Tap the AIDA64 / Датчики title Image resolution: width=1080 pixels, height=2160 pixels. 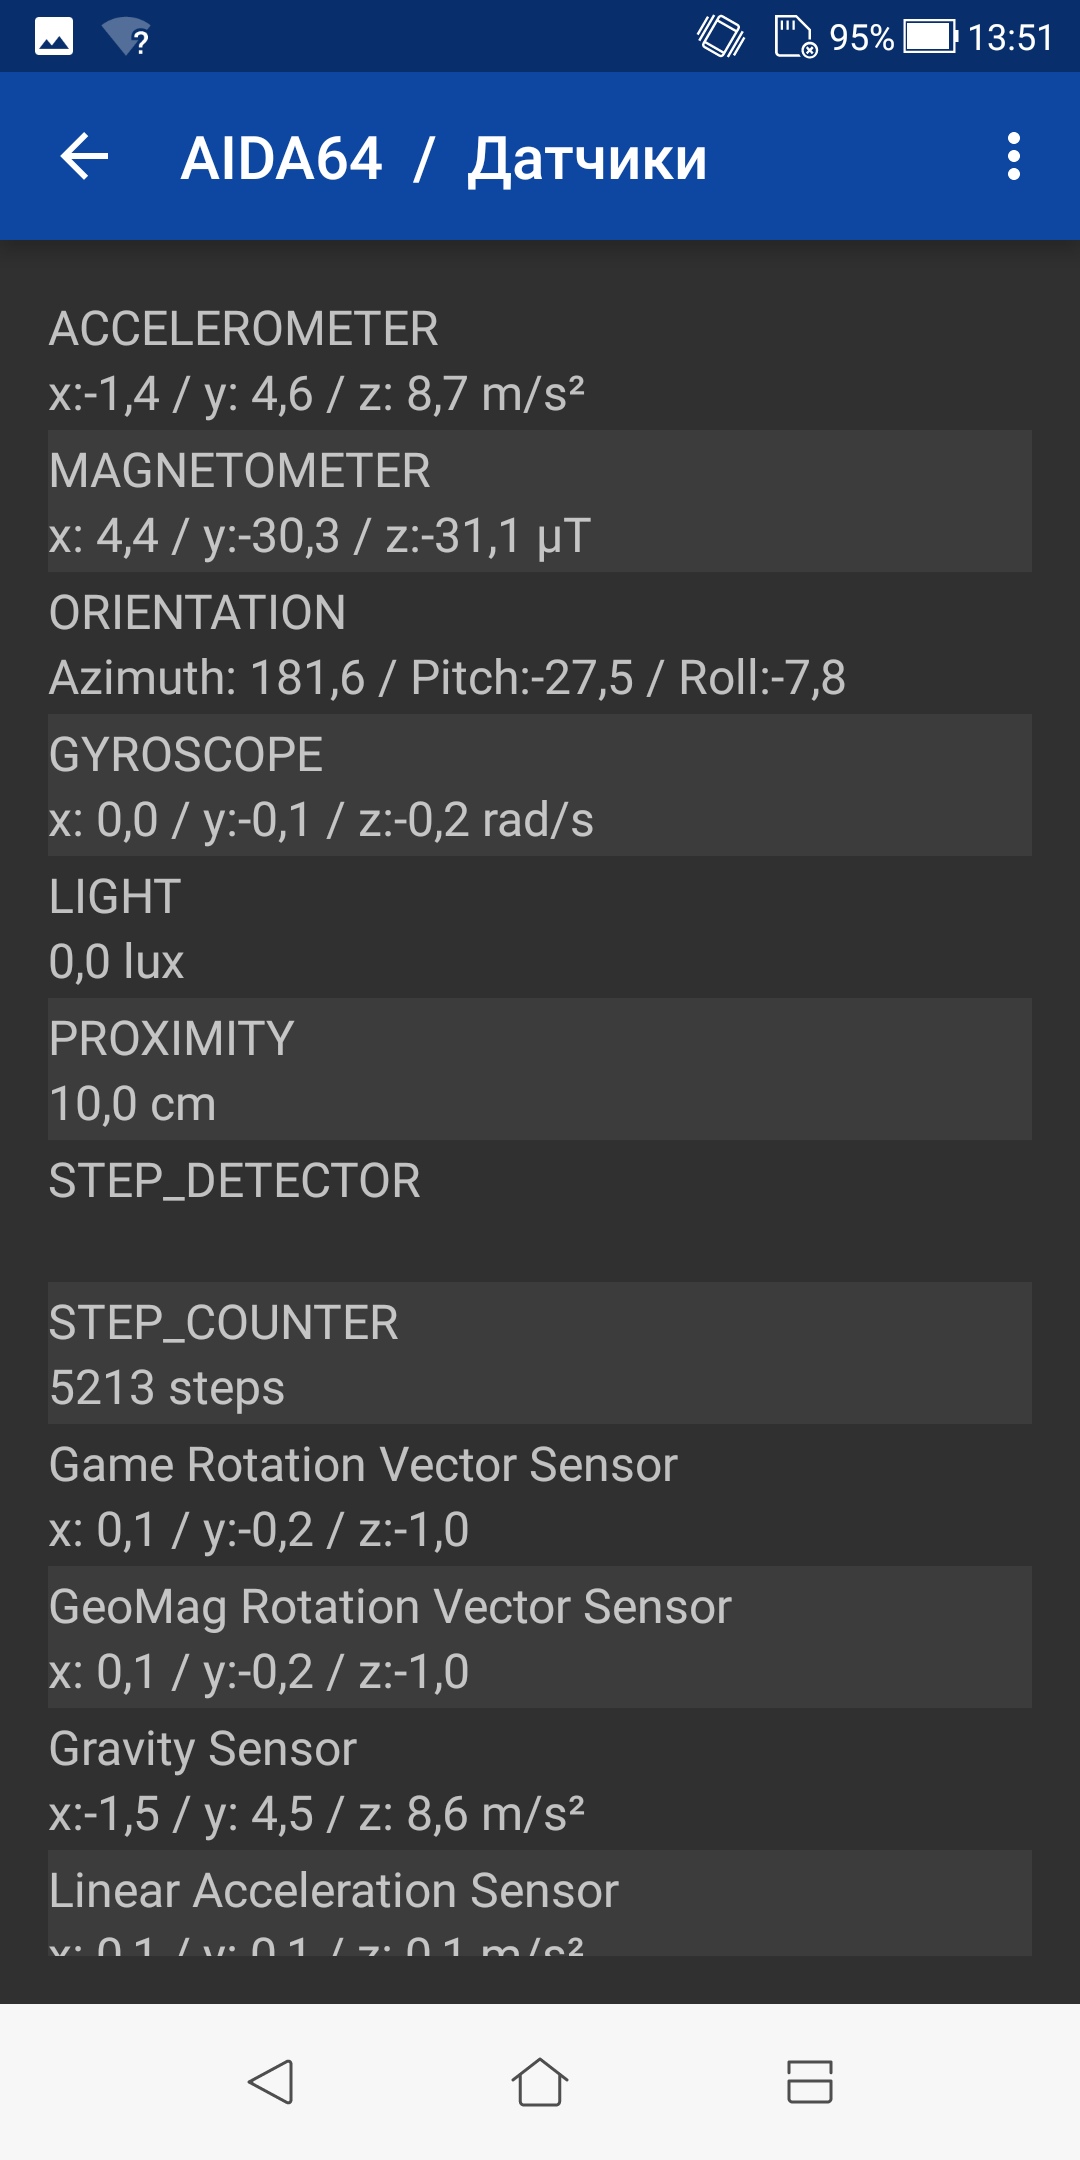click(x=444, y=159)
